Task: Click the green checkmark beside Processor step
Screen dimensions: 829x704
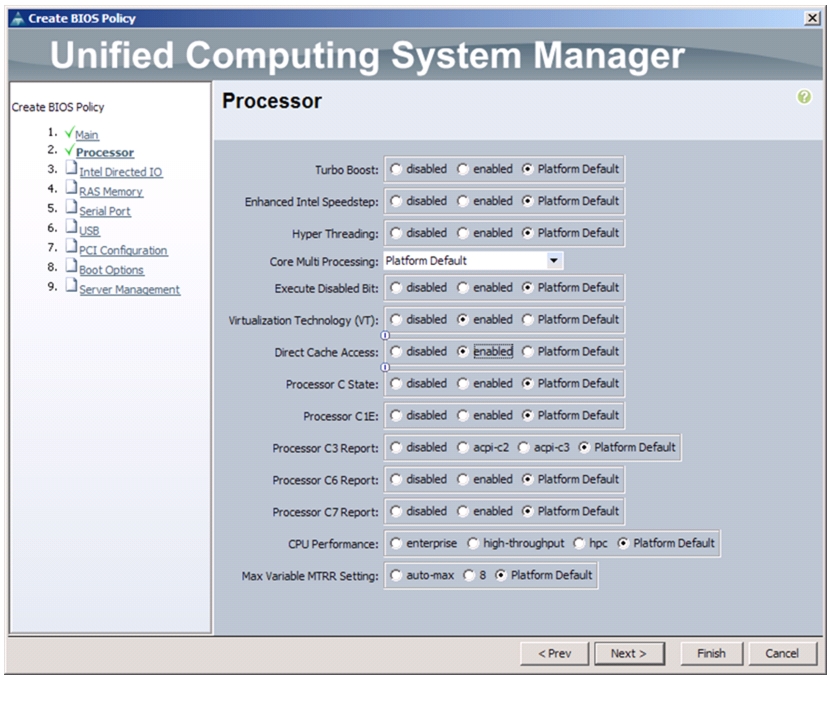Action: point(69,150)
